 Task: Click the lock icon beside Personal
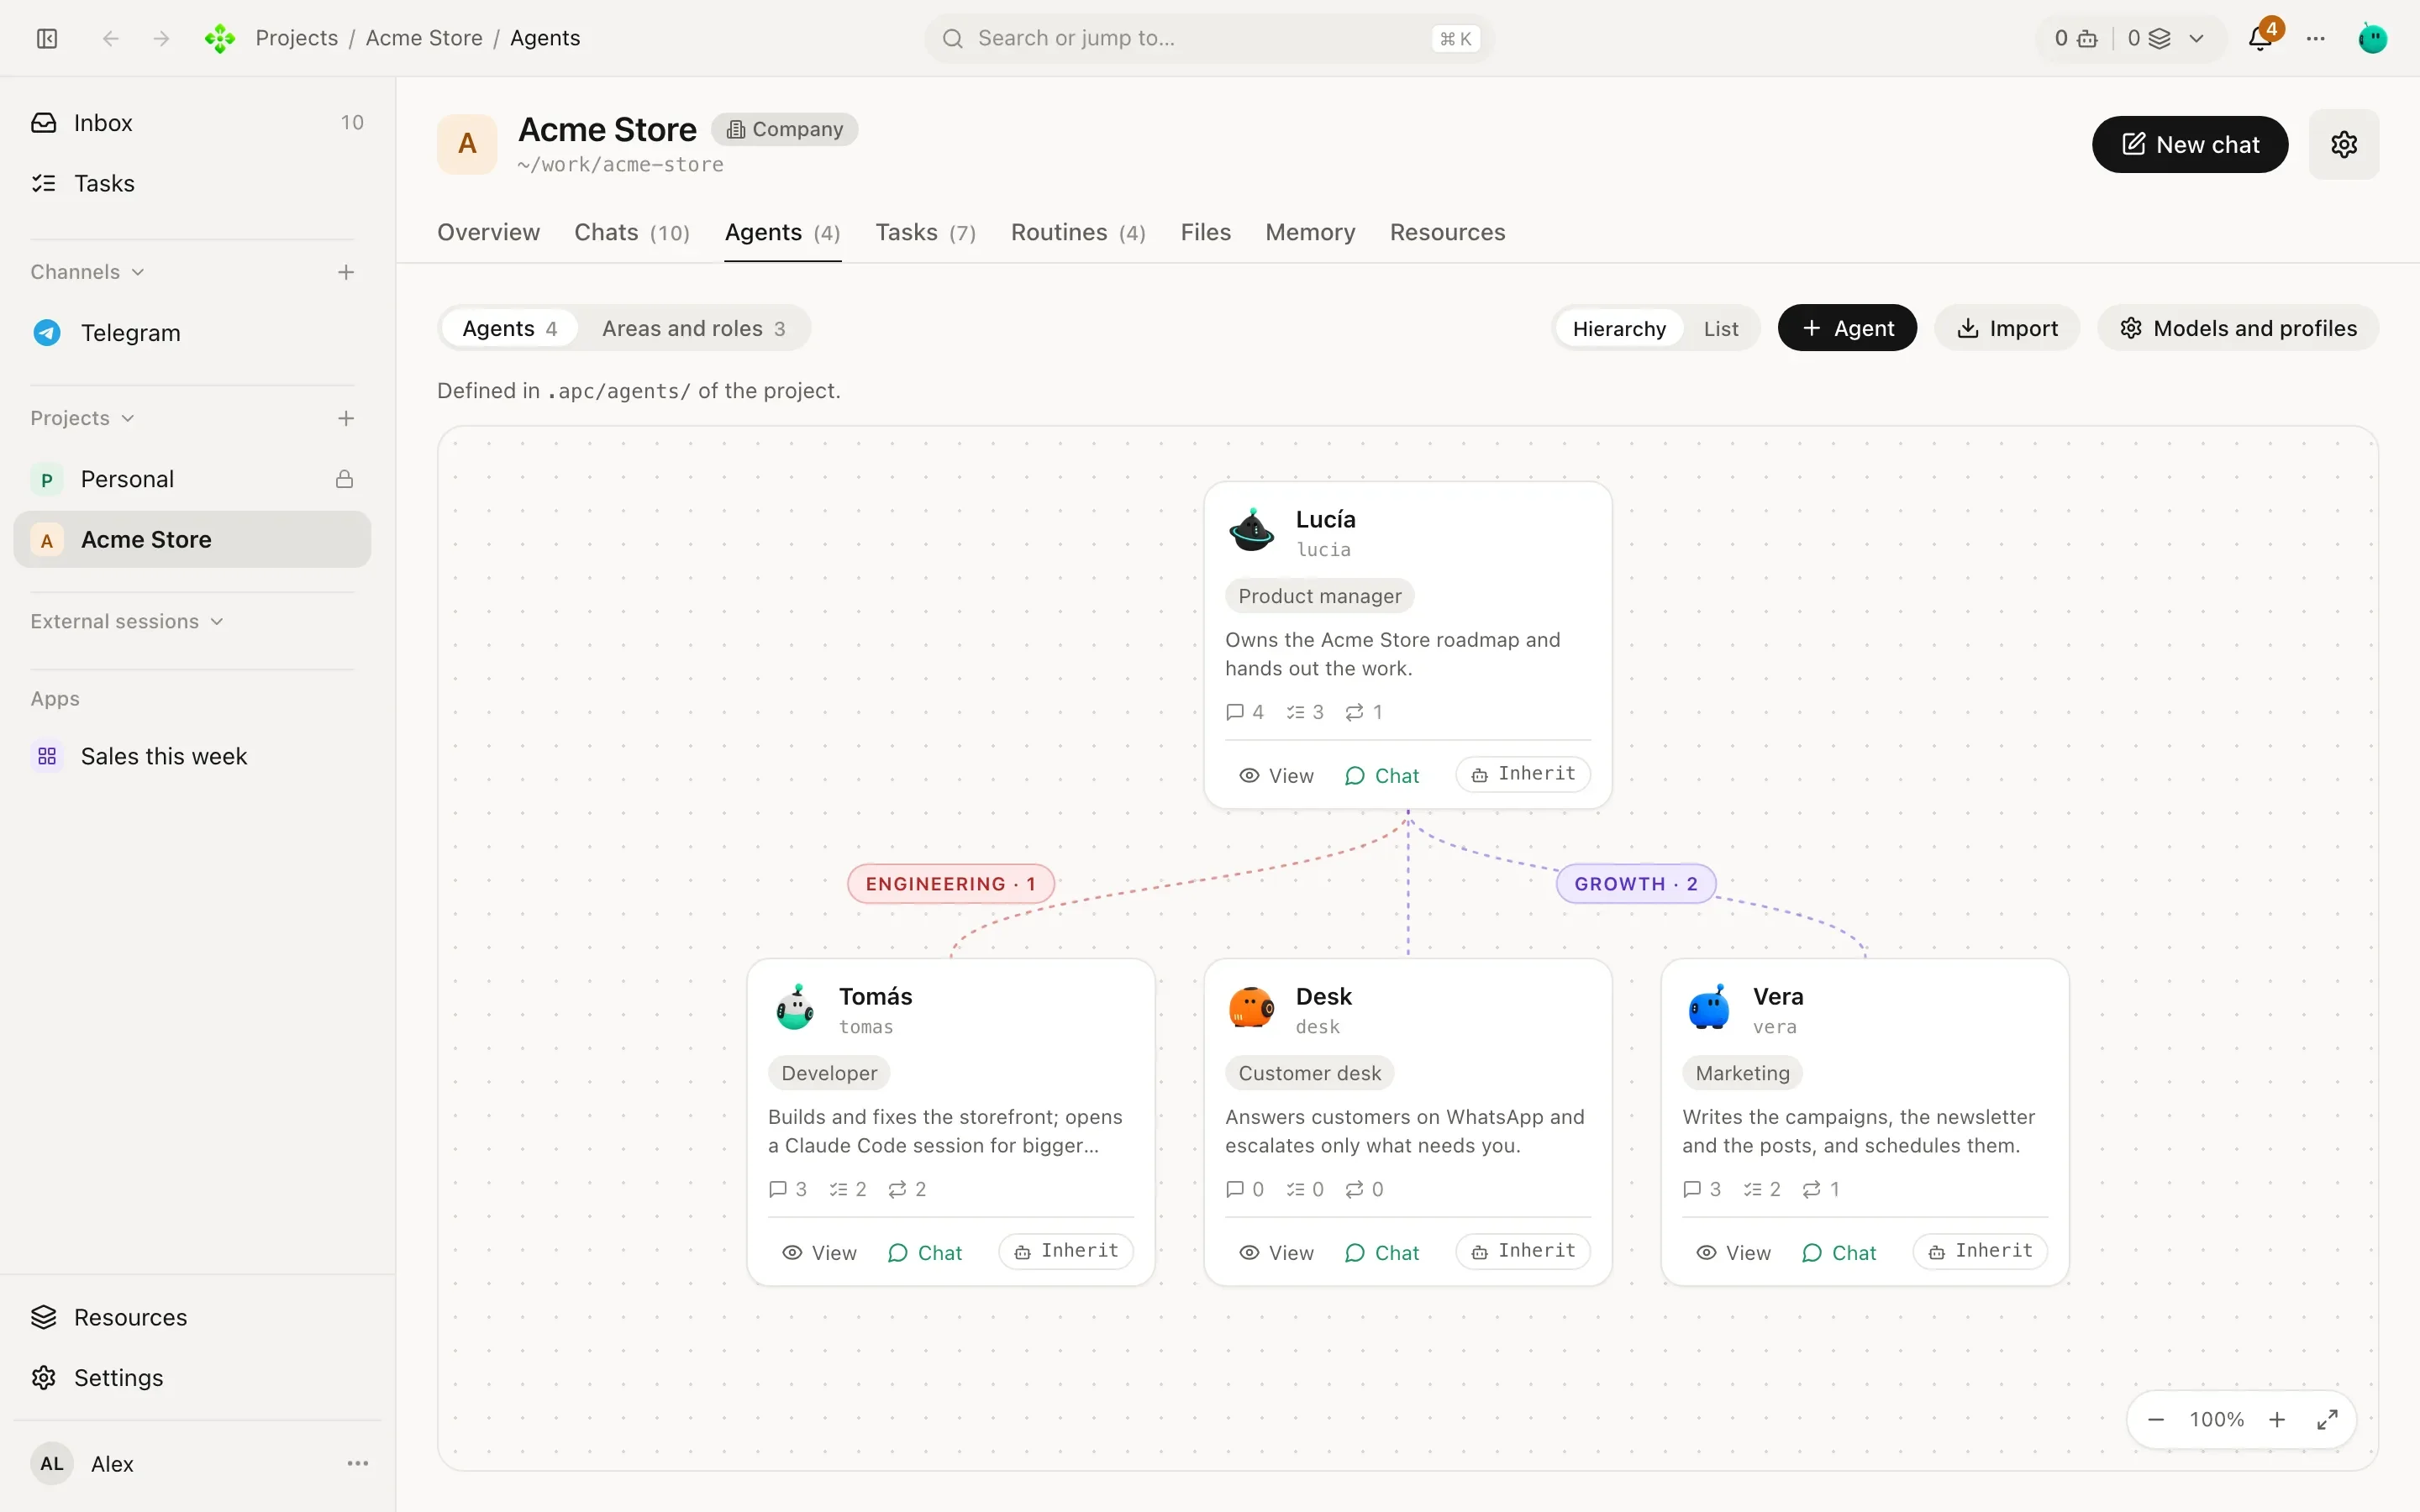(x=344, y=479)
